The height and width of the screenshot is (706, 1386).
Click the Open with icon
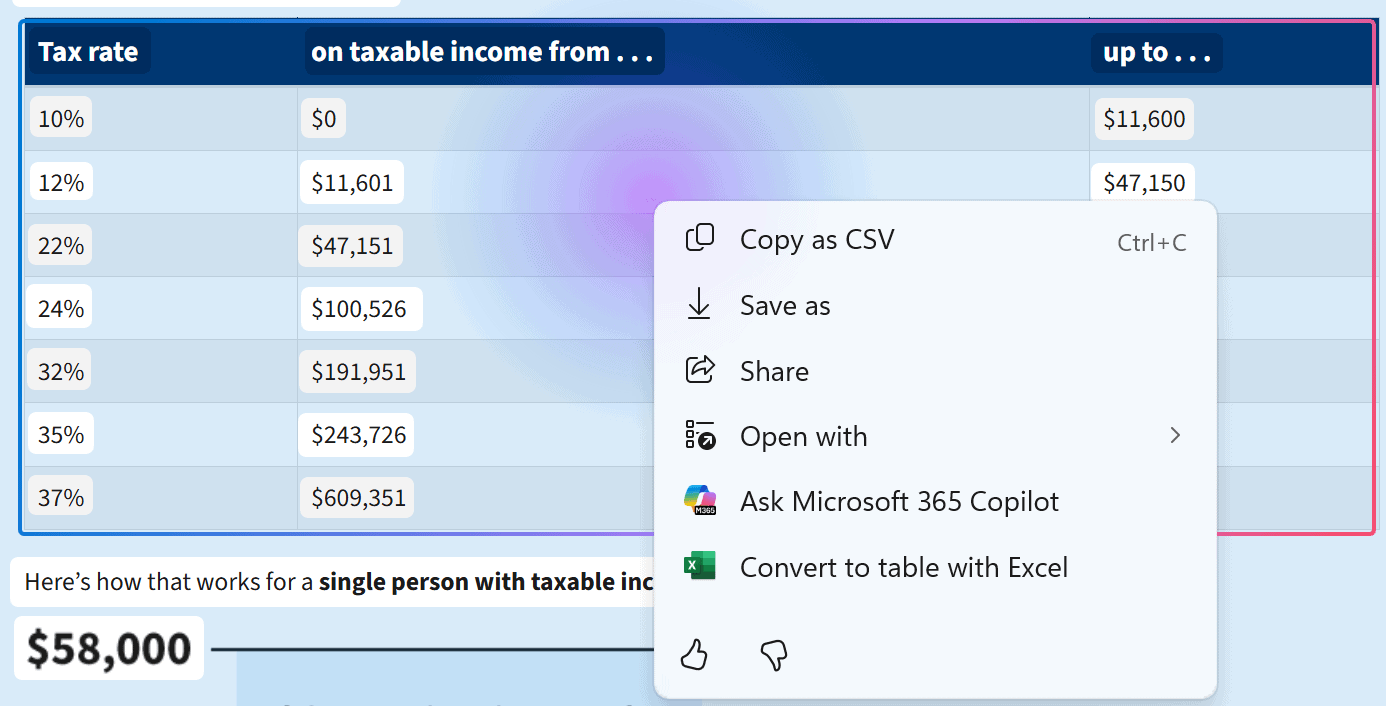699,436
